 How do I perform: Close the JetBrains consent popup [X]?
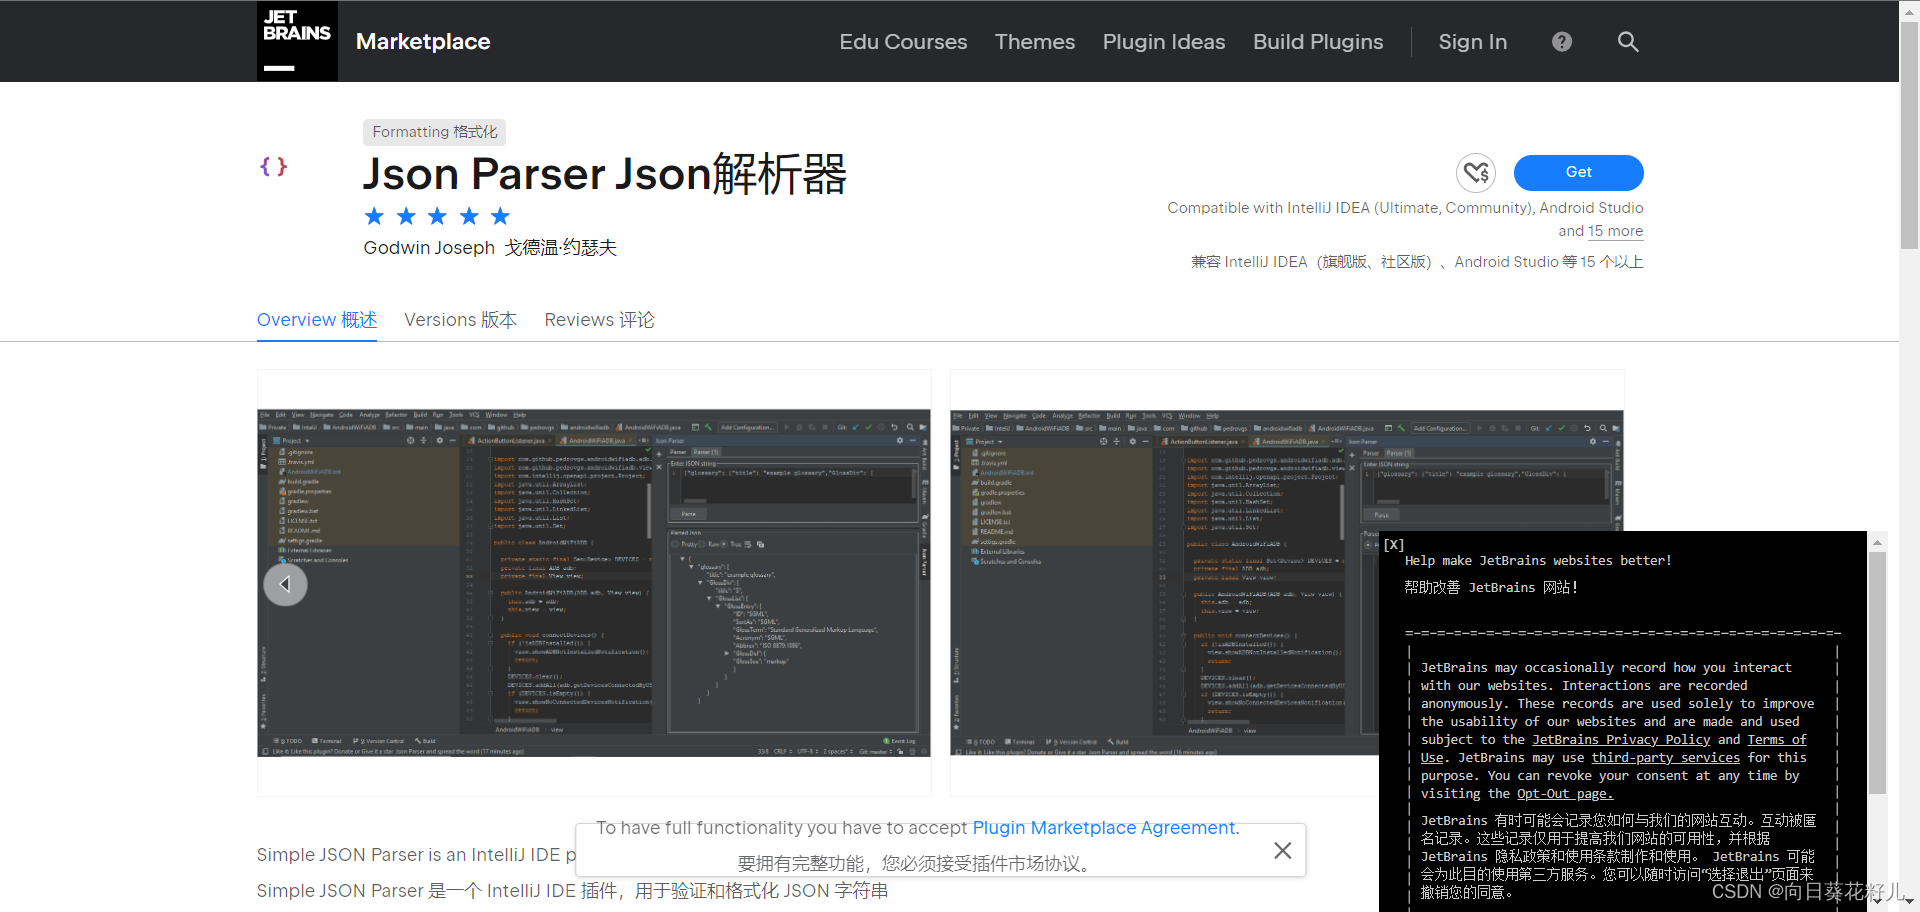click(x=1393, y=545)
